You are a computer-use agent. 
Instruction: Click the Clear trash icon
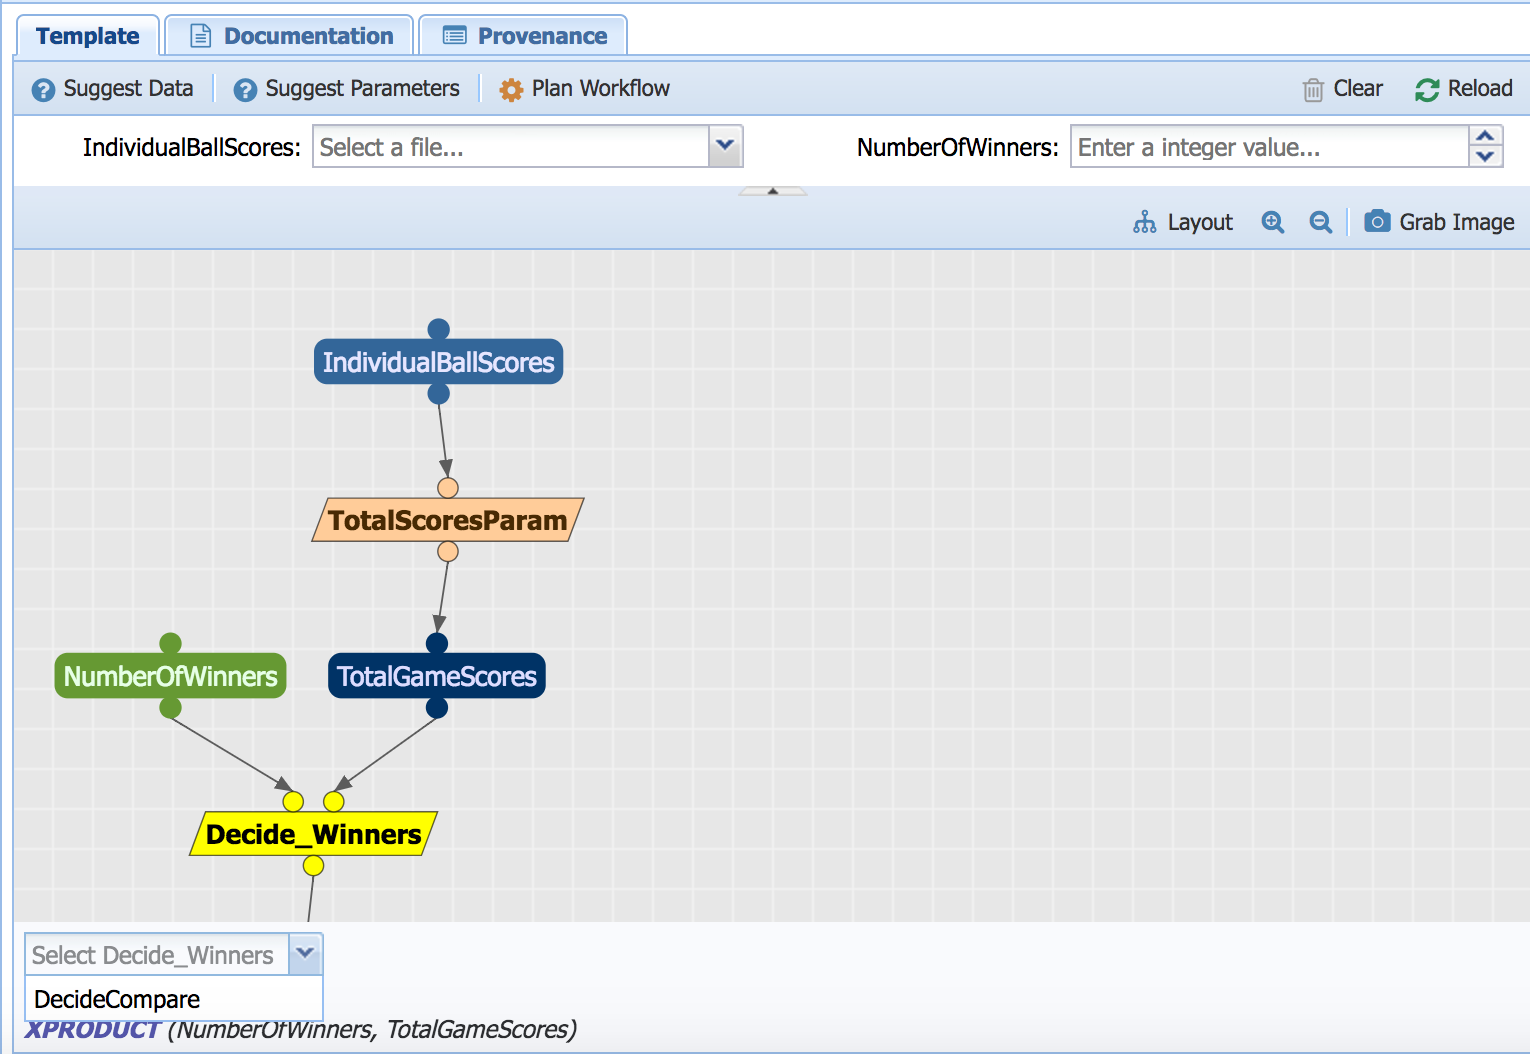point(1313,89)
